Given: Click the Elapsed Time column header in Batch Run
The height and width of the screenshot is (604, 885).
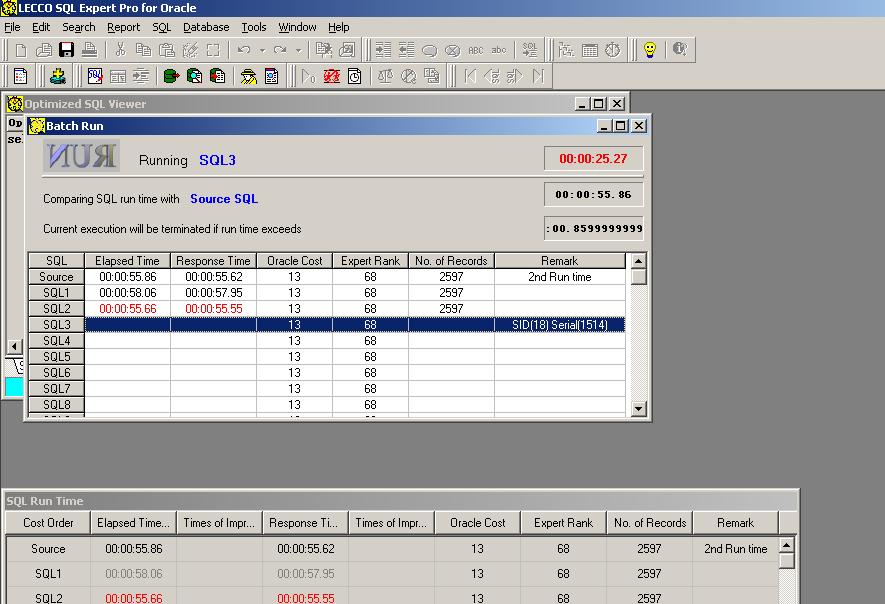Looking at the screenshot, I should click(128, 261).
